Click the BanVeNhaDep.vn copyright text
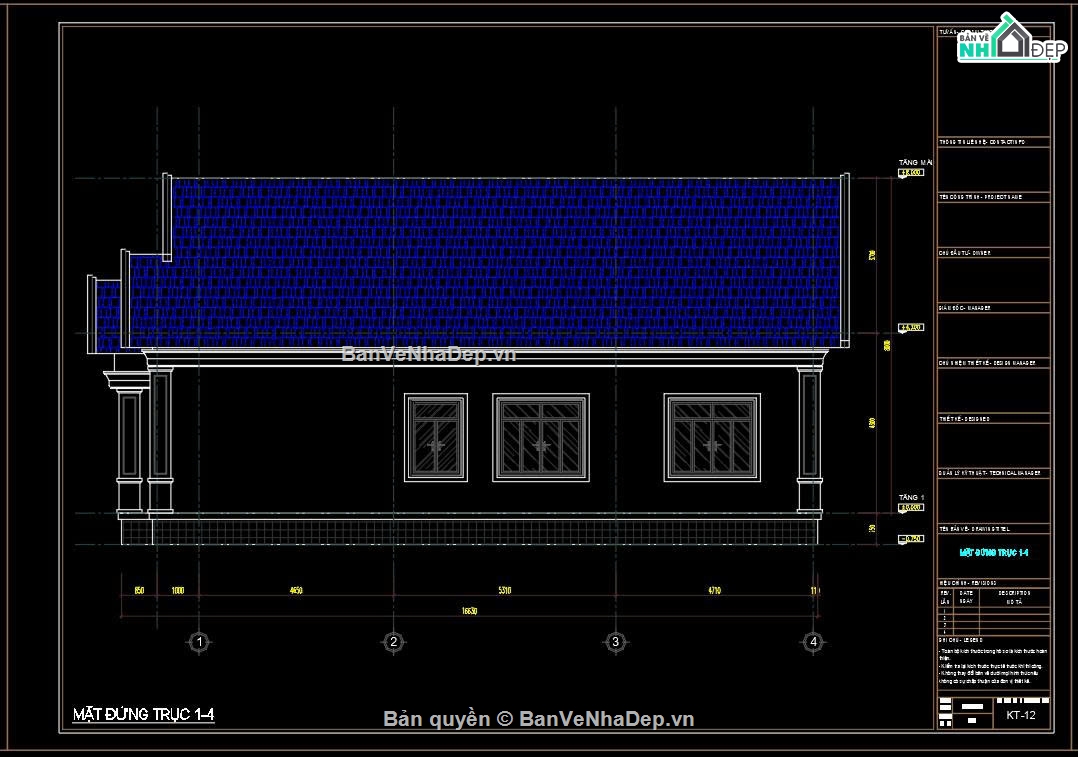This screenshot has height=757, width=1078. pyautogui.click(x=540, y=719)
